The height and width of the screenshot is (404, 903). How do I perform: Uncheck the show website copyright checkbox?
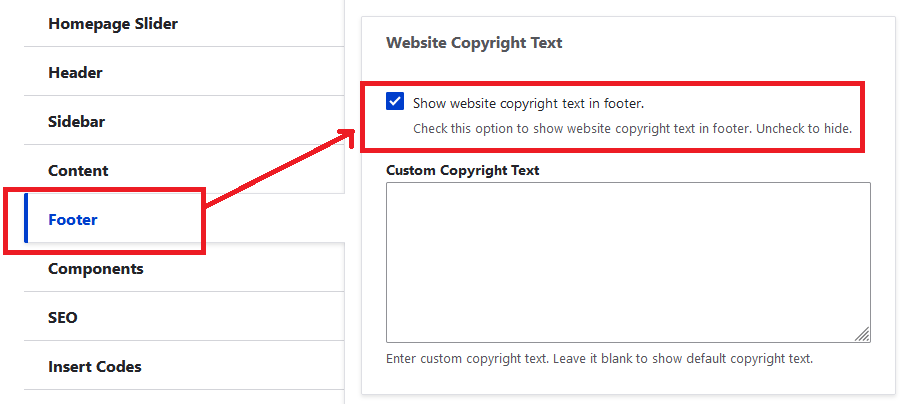(395, 102)
